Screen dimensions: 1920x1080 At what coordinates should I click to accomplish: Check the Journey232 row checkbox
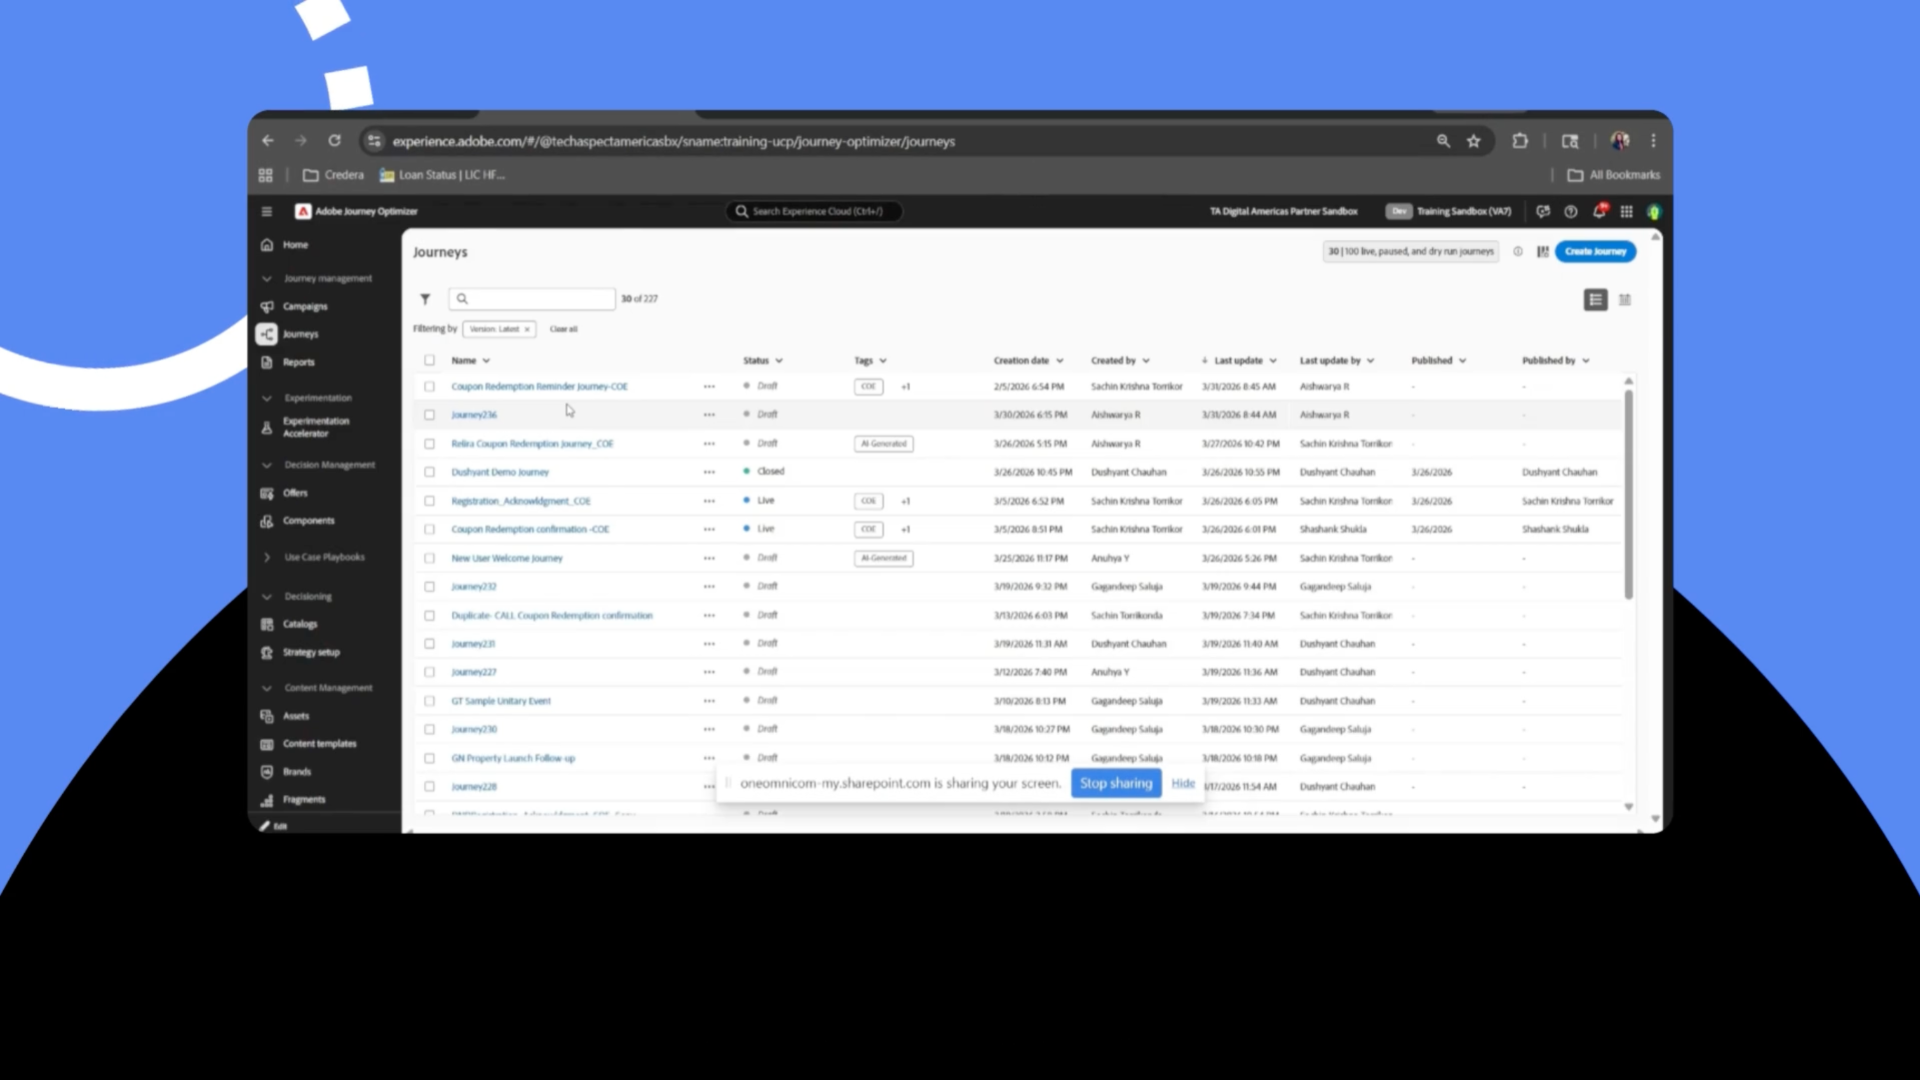(x=429, y=587)
